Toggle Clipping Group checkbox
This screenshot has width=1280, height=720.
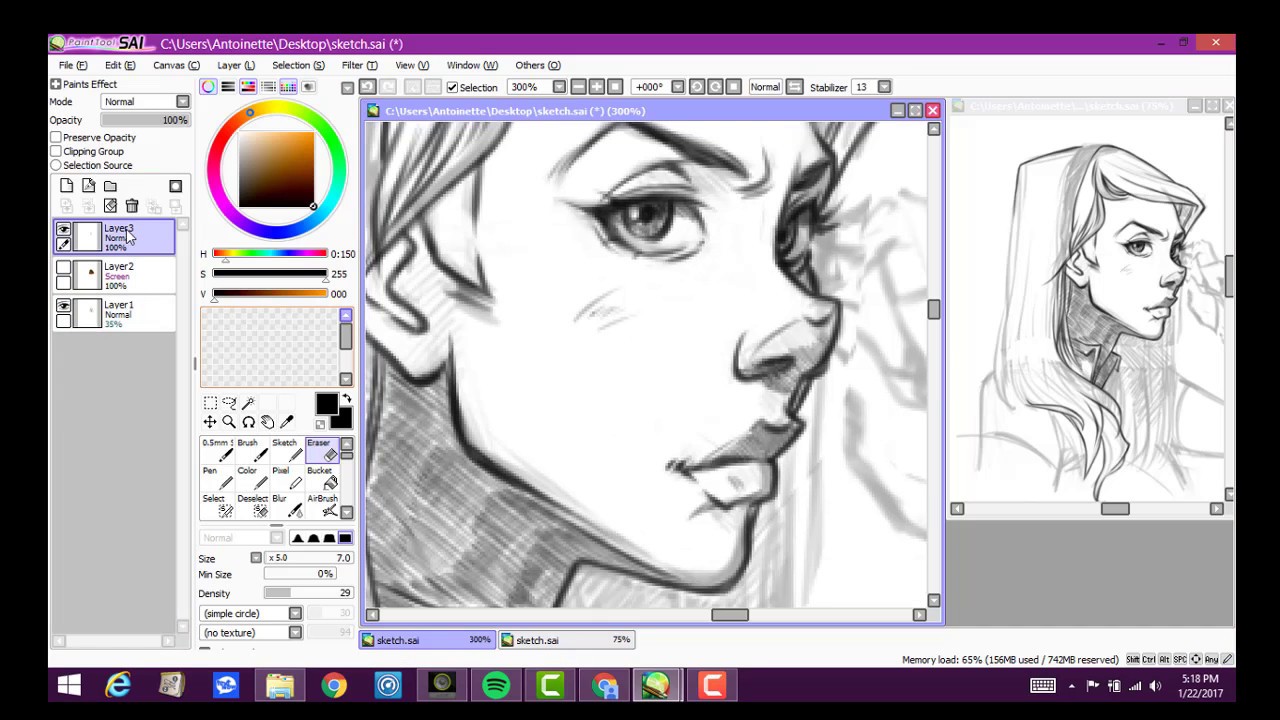(x=56, y=151)
